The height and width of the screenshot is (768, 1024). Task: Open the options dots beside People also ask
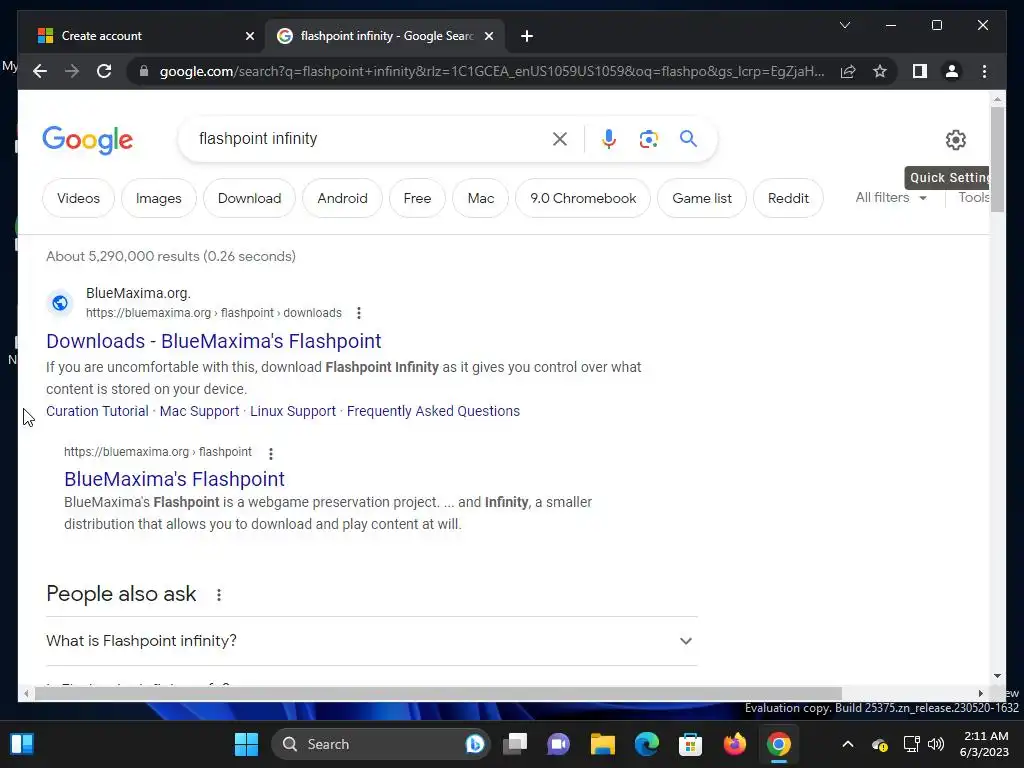(219, 594)
